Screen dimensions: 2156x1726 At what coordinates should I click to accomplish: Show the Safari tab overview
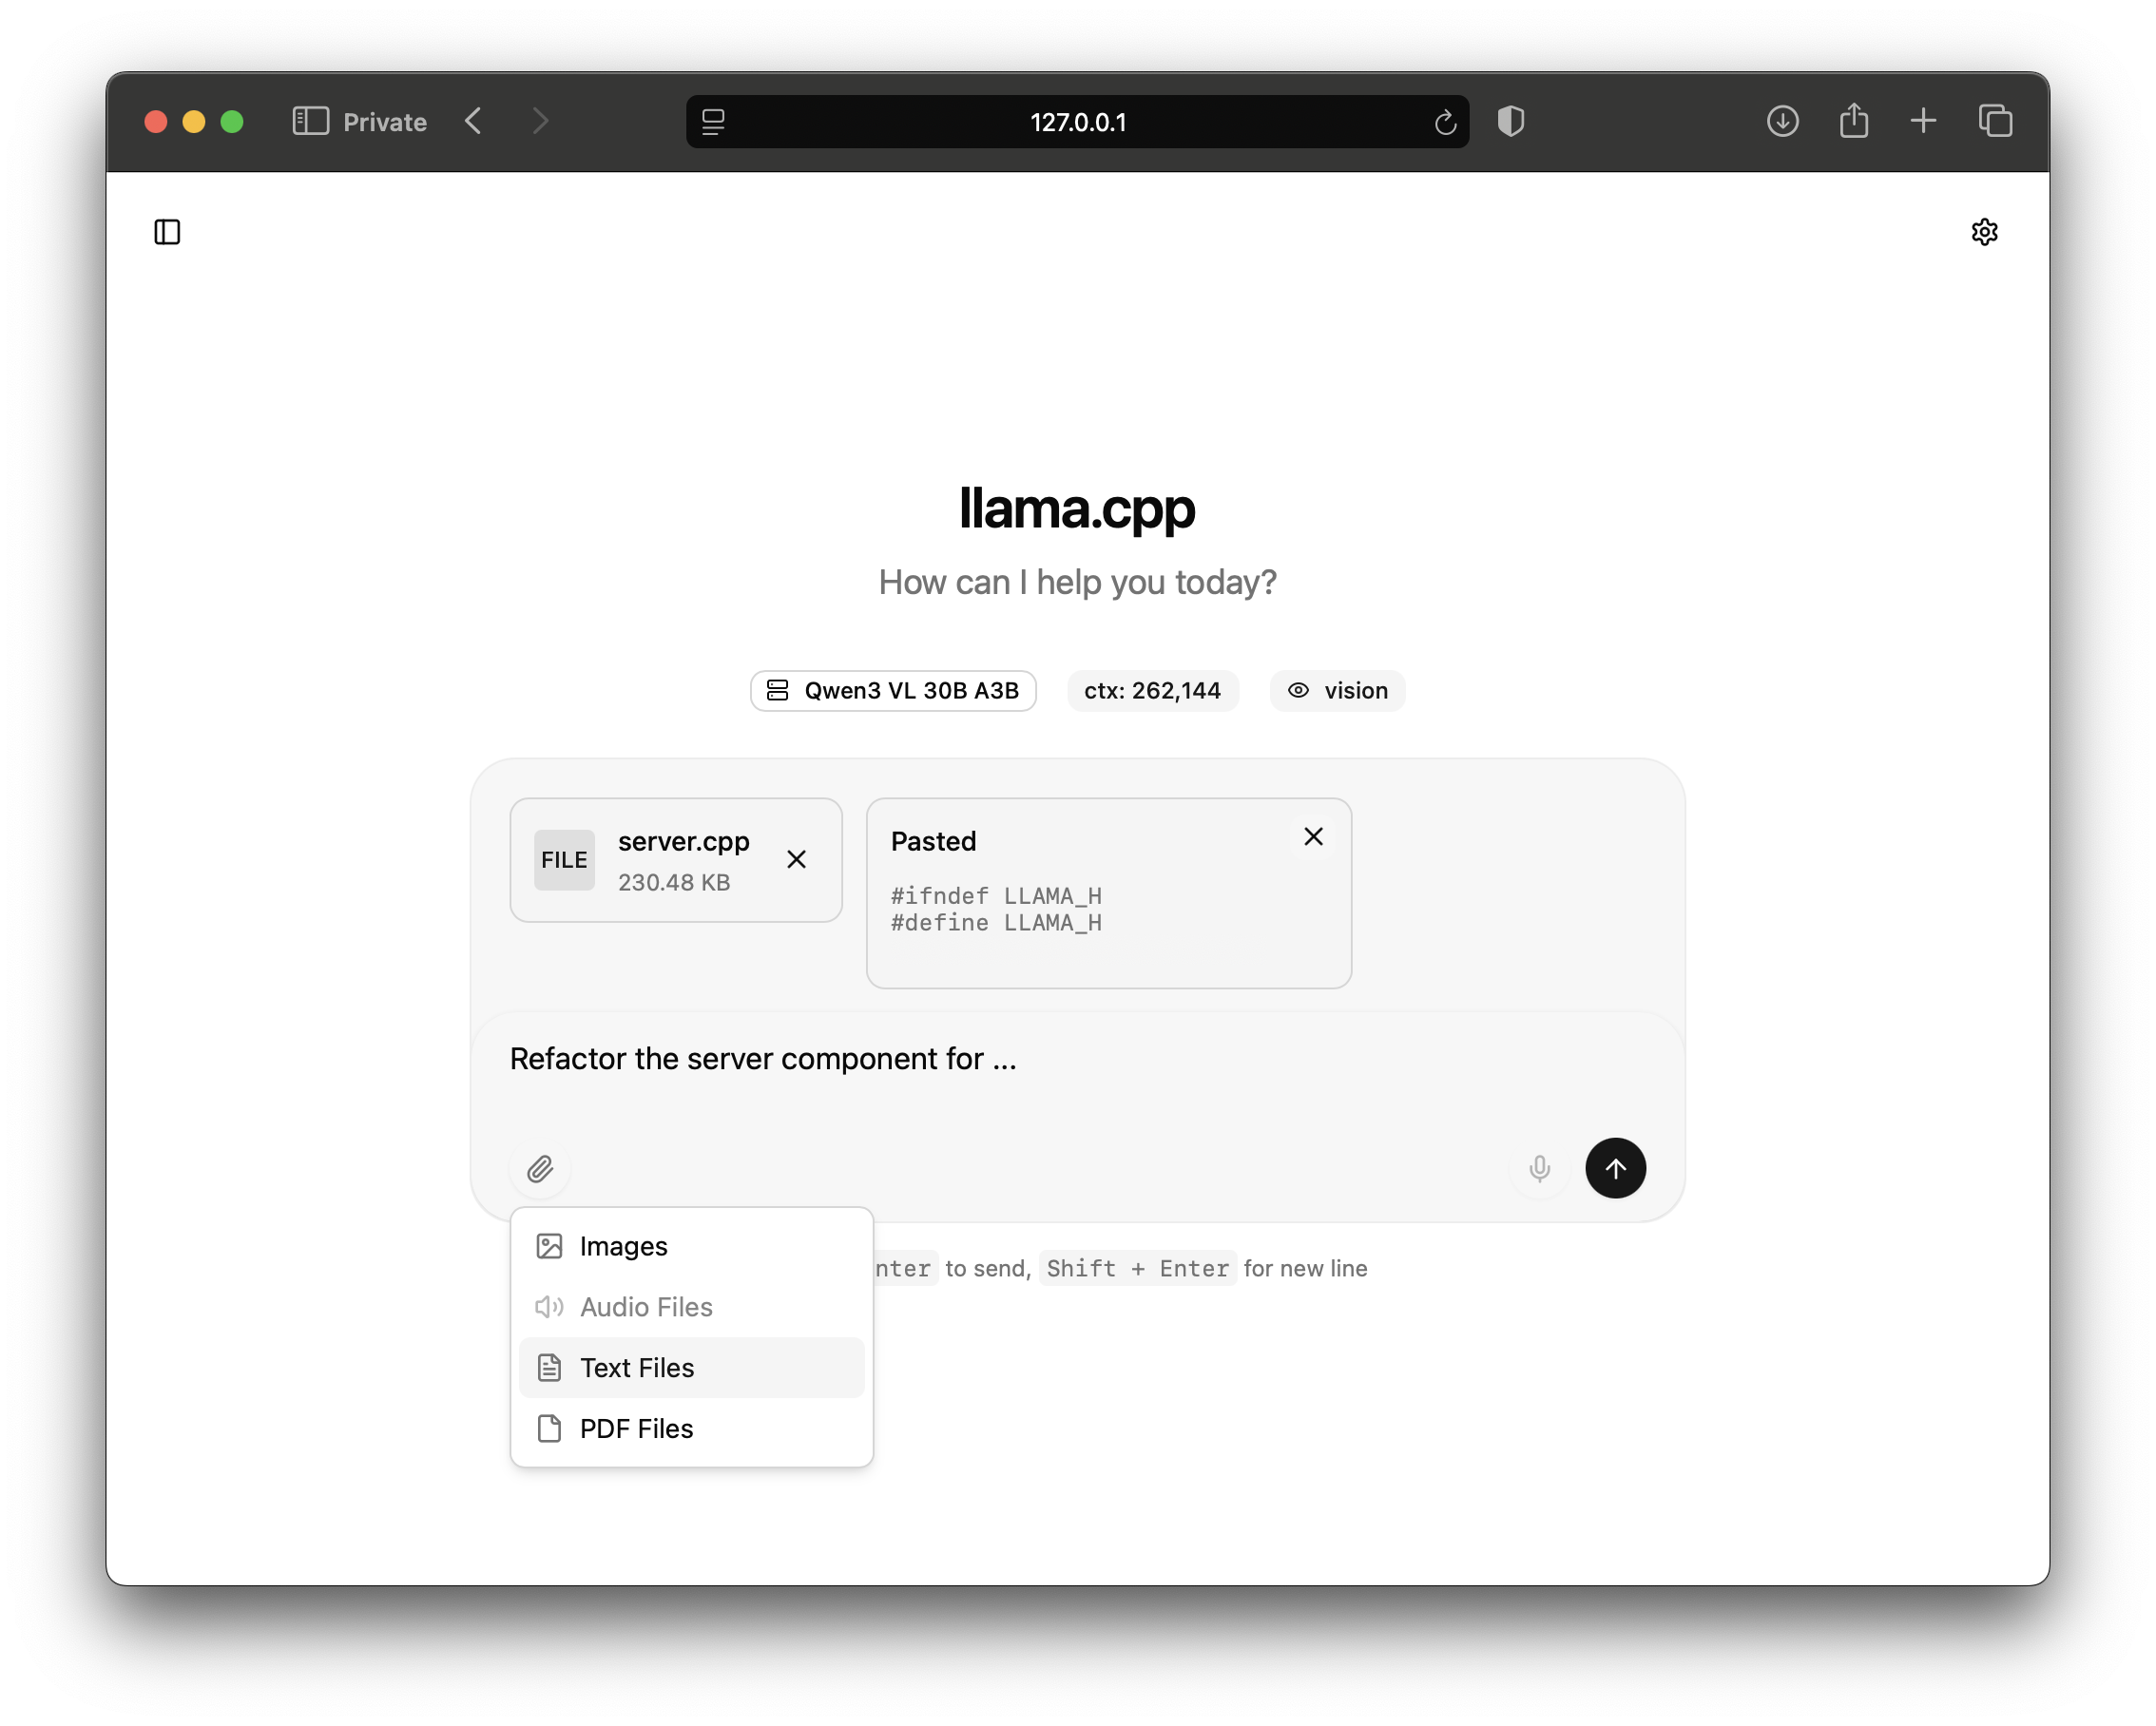click(x=1995, y=122)
